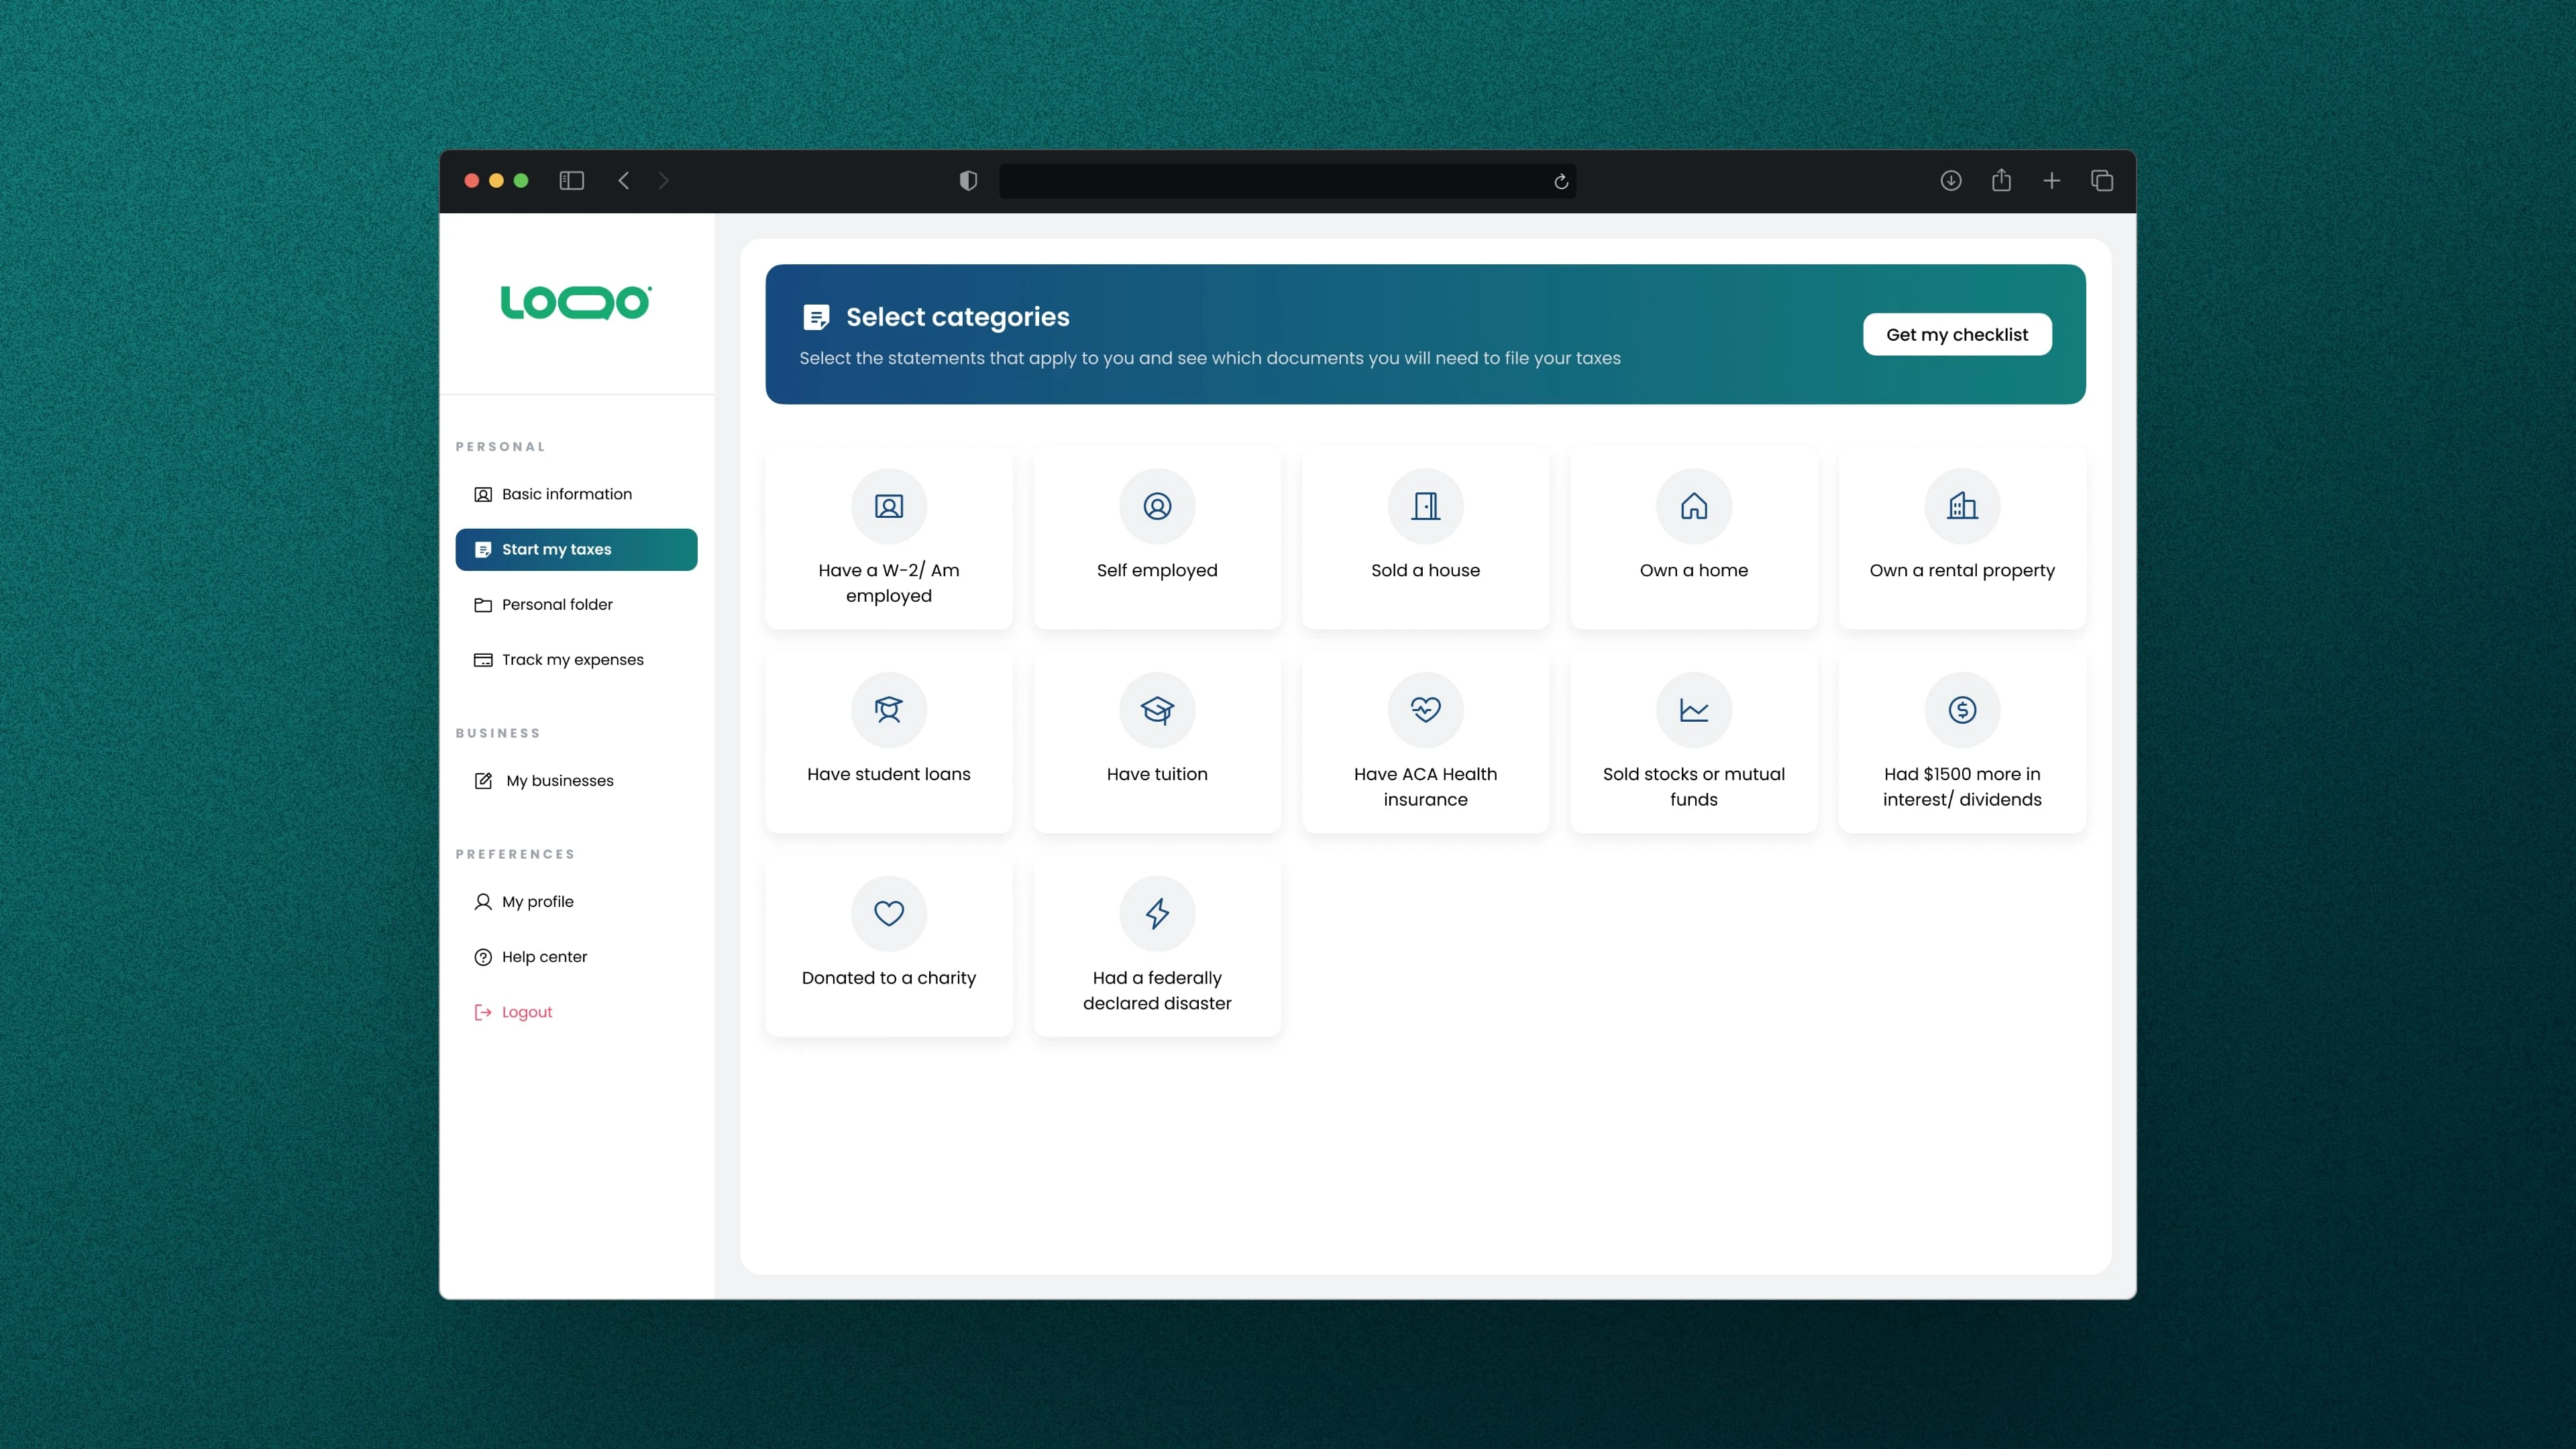Go to Personal folder in the sidebar

point(557,604)
